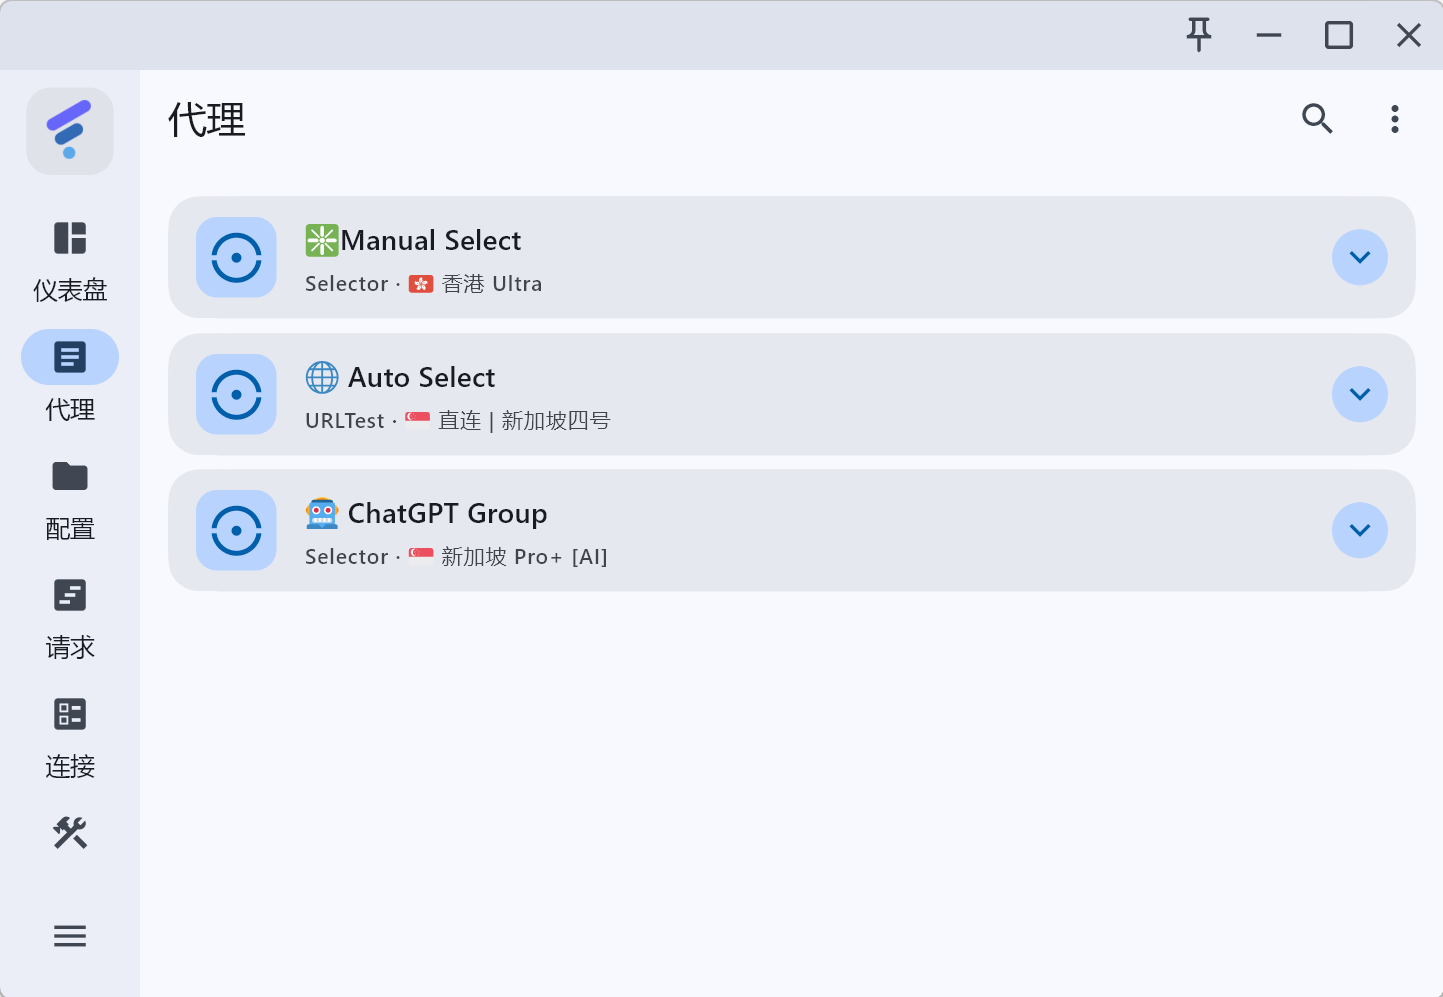The image size is (1443, 997).
Task: Expand the Manual Select proxy group
Action: click(1359, 257)
